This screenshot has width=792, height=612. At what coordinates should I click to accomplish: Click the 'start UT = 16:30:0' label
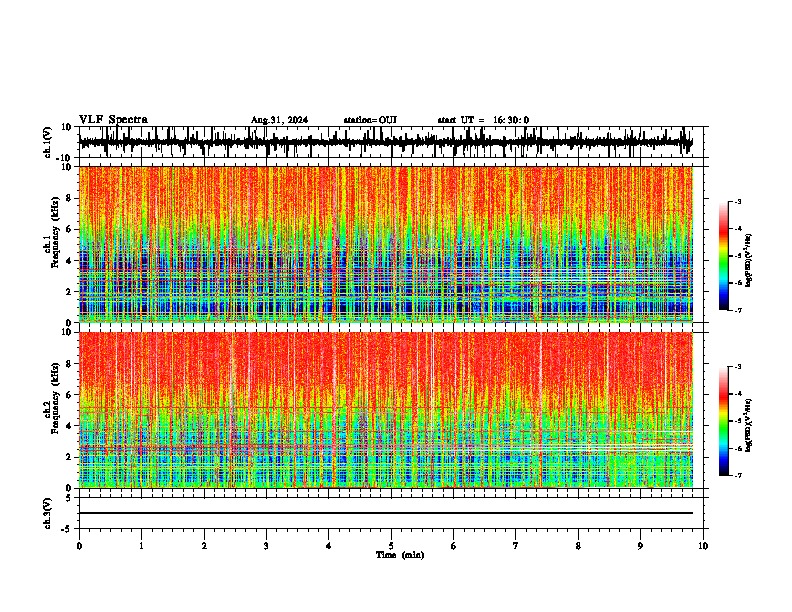483,120
